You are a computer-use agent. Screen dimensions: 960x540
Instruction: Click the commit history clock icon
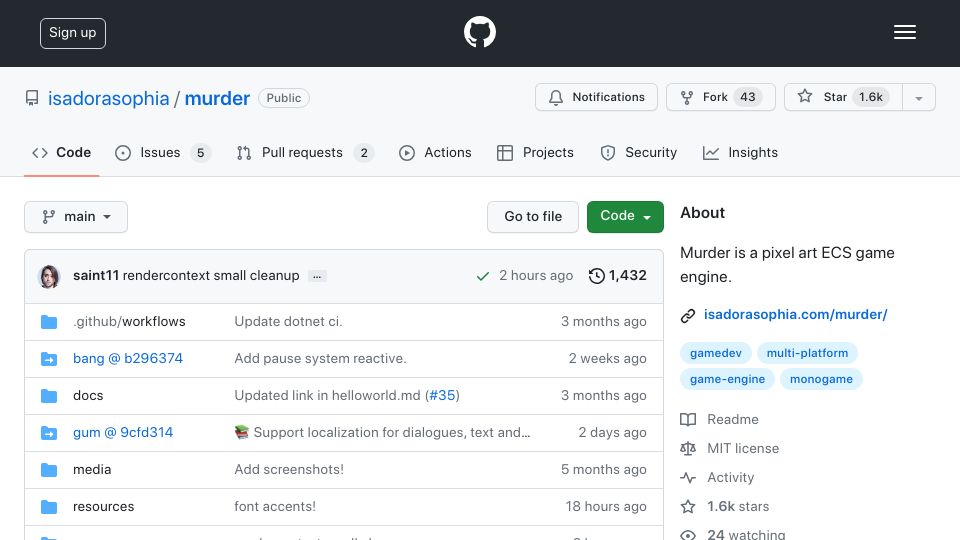coord(596,276)
